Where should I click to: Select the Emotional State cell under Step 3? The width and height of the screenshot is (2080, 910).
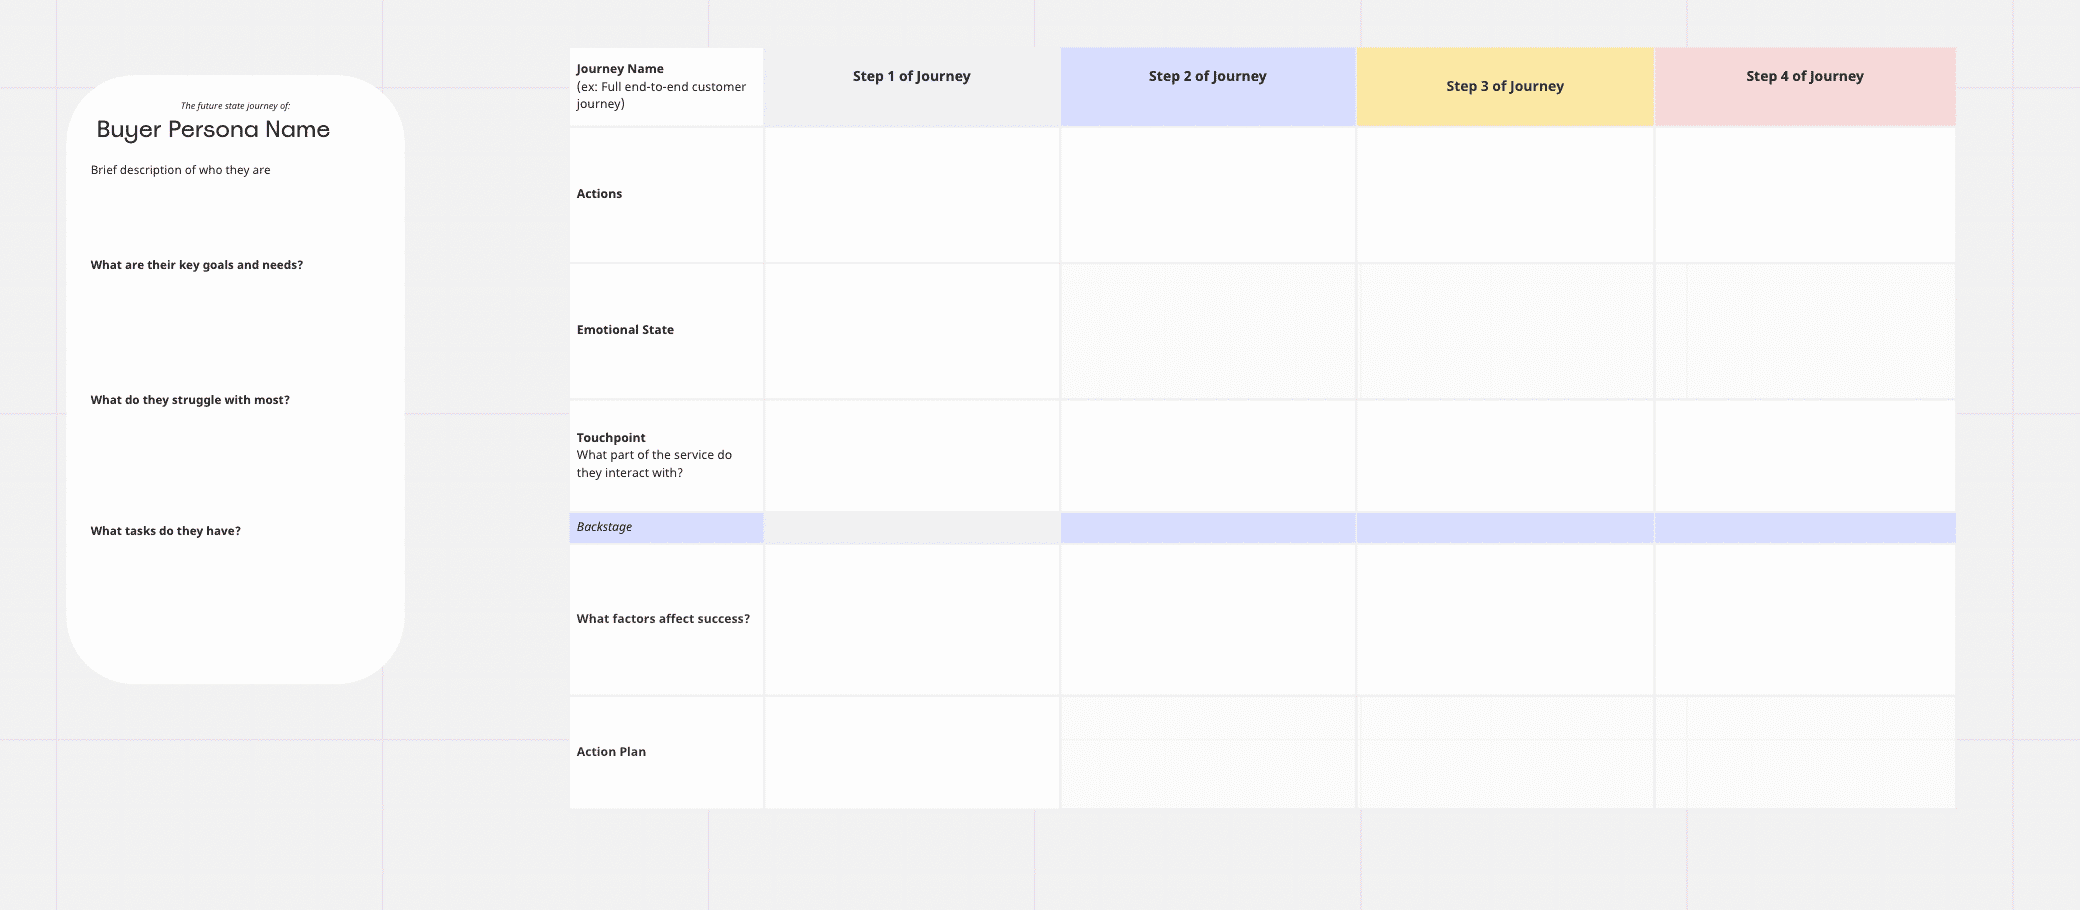pyautogui.click(x=1505, y=331)
